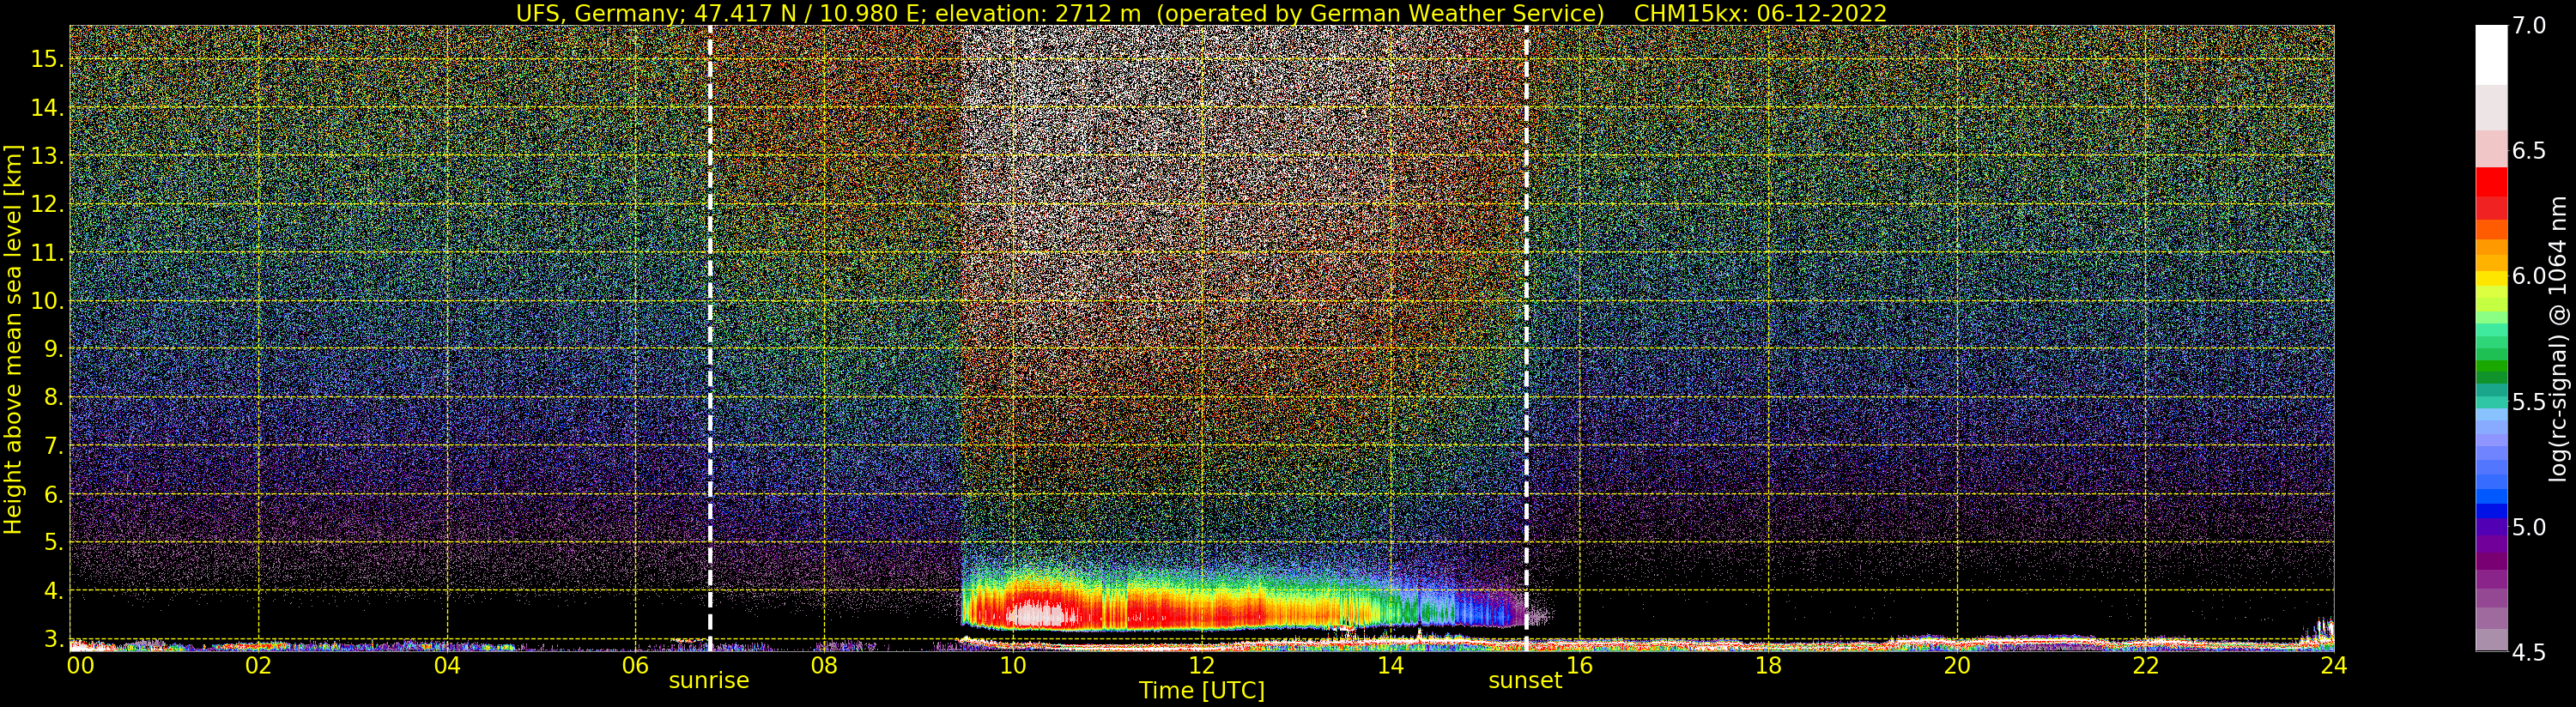Select the colorbar value '5.5'

(2529, 402)
